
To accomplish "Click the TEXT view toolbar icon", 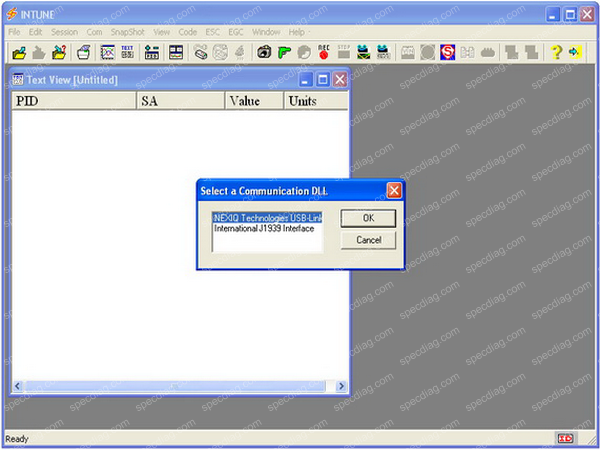I will (127, 52).
